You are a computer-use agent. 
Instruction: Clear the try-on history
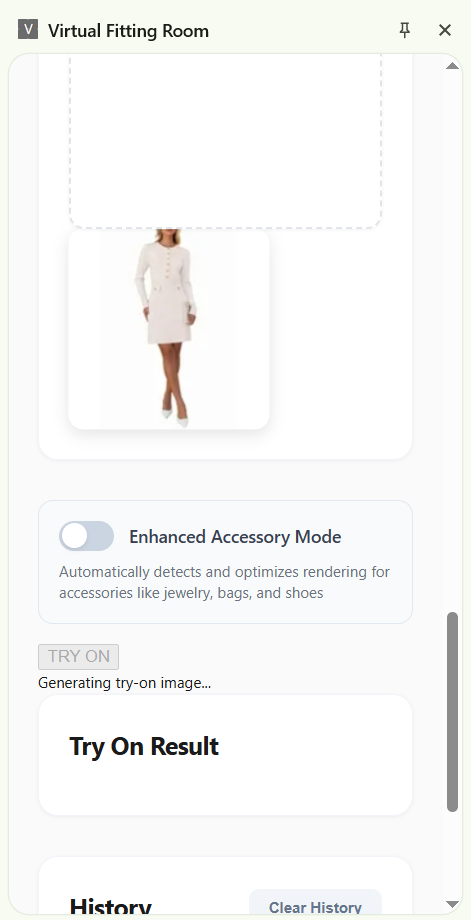click(316, 907)
